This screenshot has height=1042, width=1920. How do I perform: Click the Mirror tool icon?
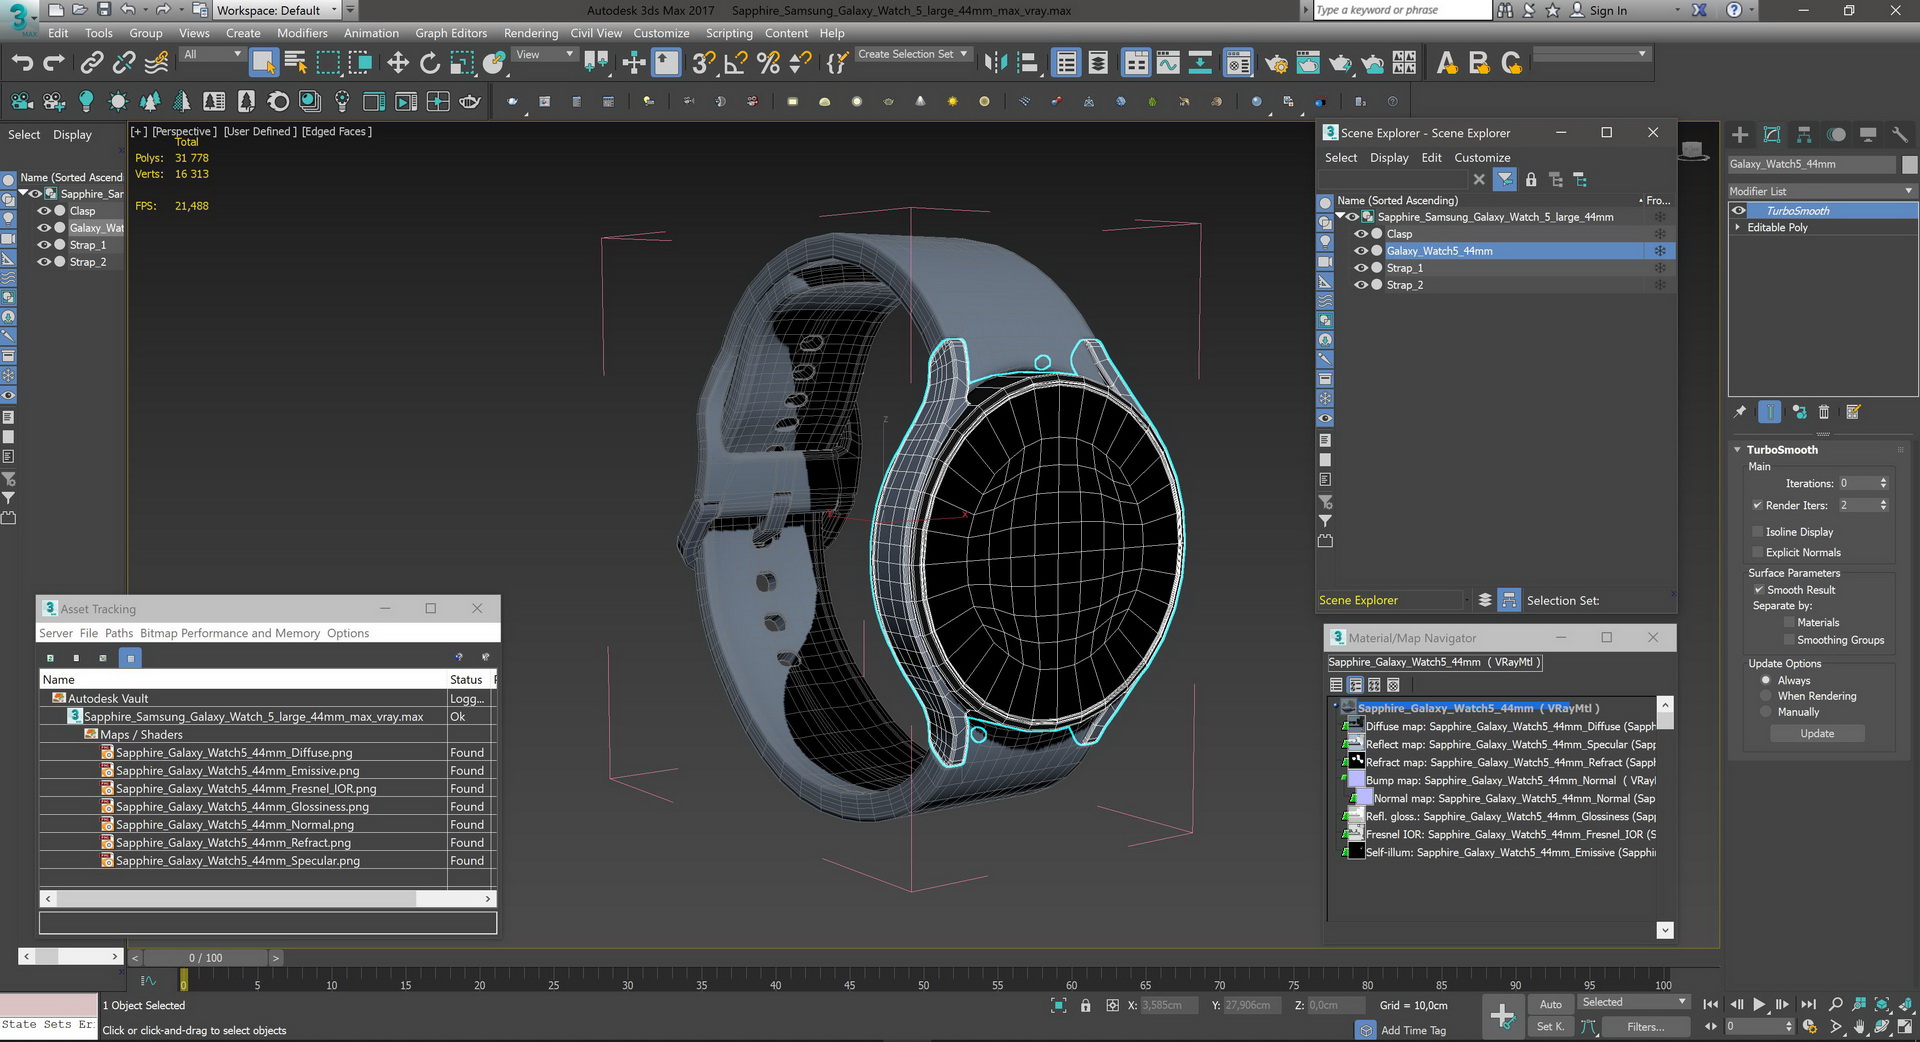click(995, 63)
